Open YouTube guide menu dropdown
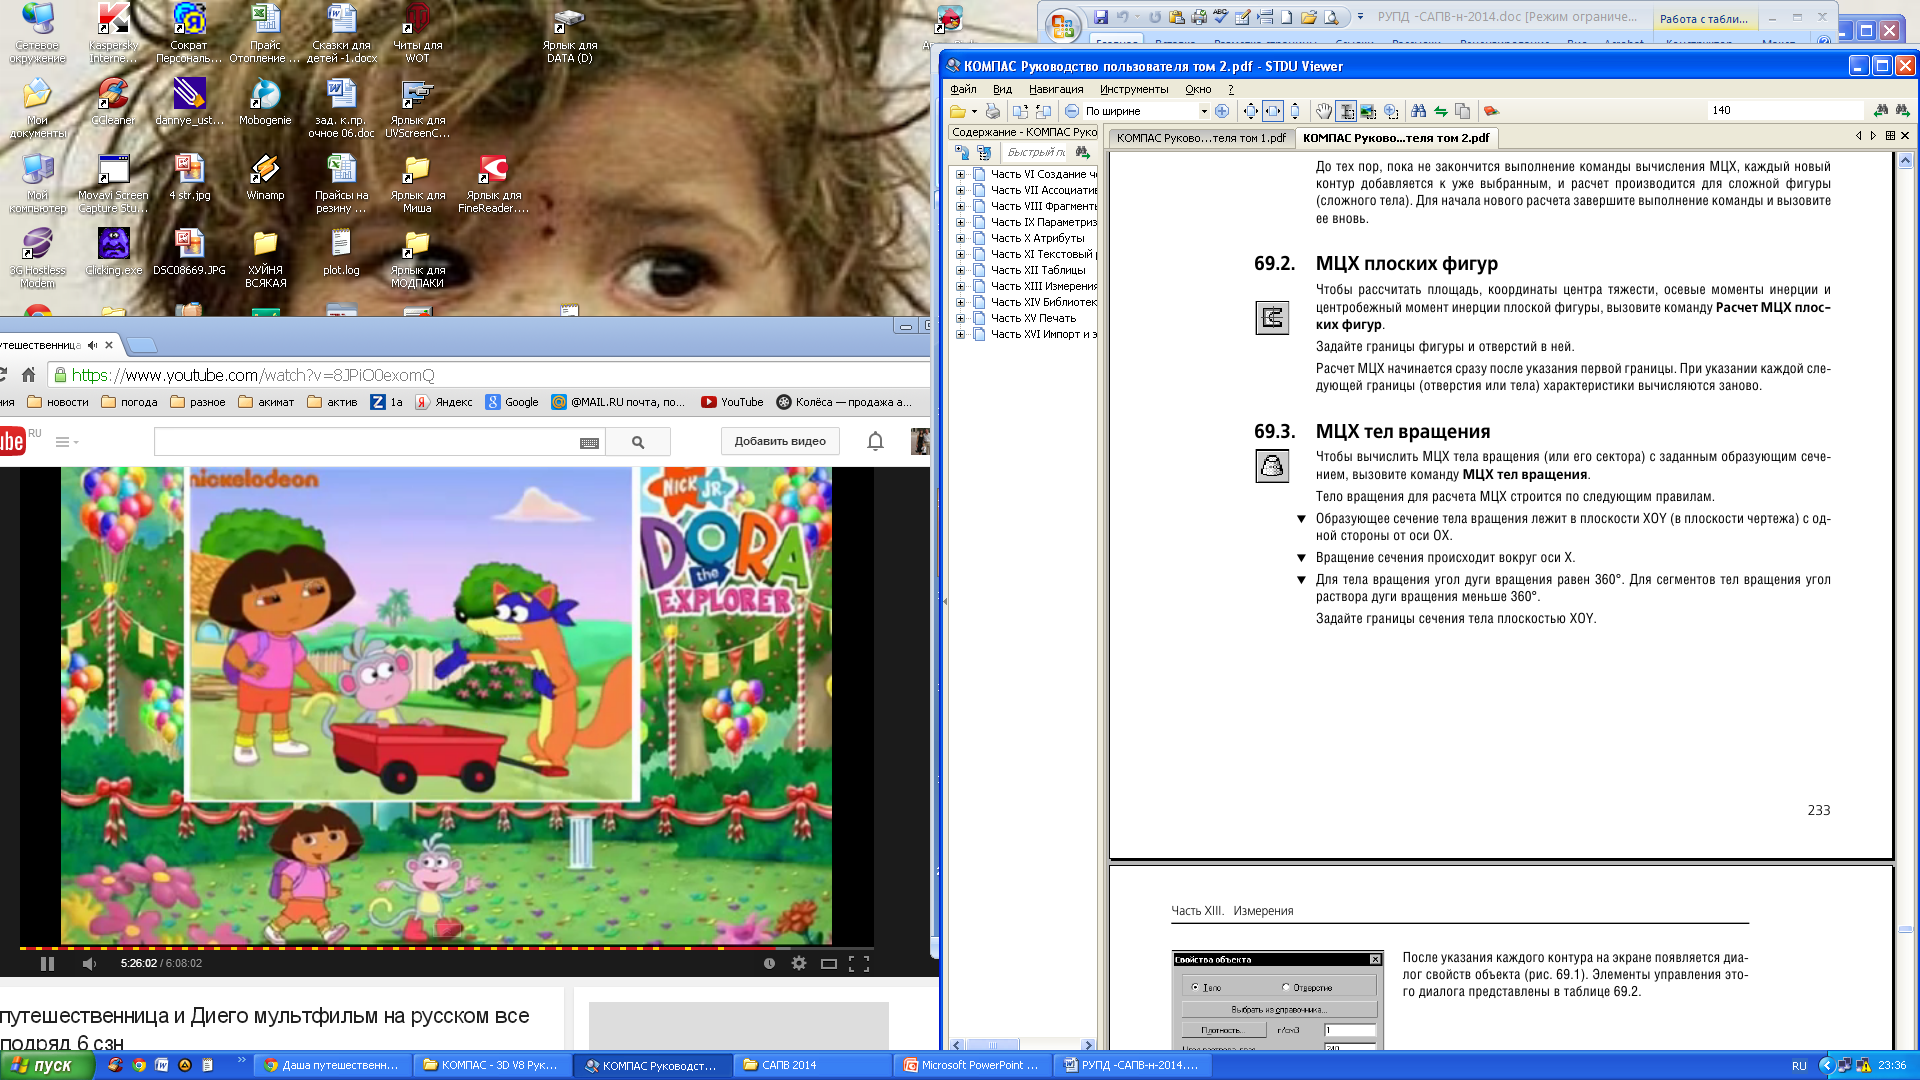This screenshot has width=1920, height=1080. point(66,442)
